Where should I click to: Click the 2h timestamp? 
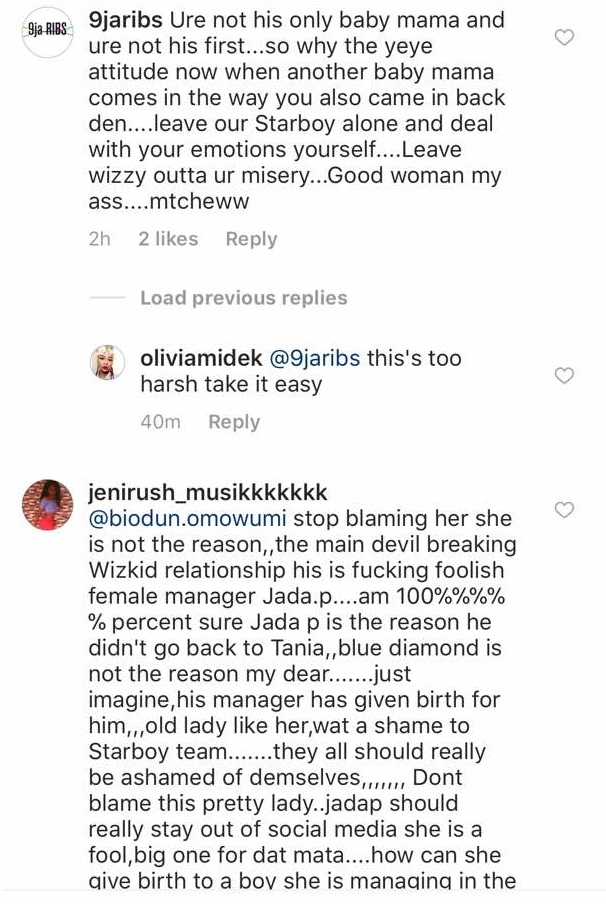click(99, 239)
